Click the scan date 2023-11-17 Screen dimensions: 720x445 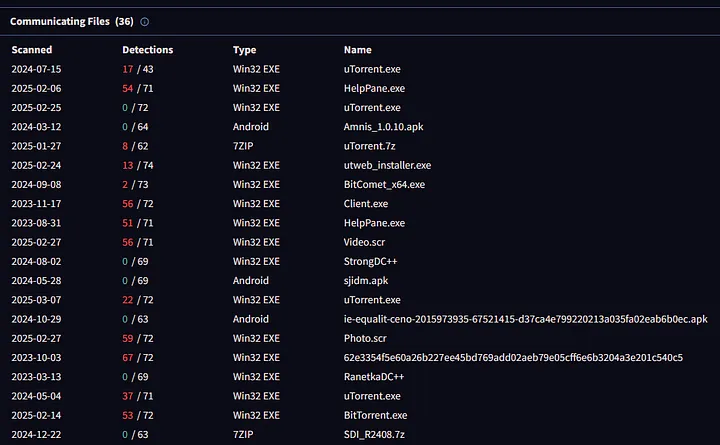pos(36,204)
